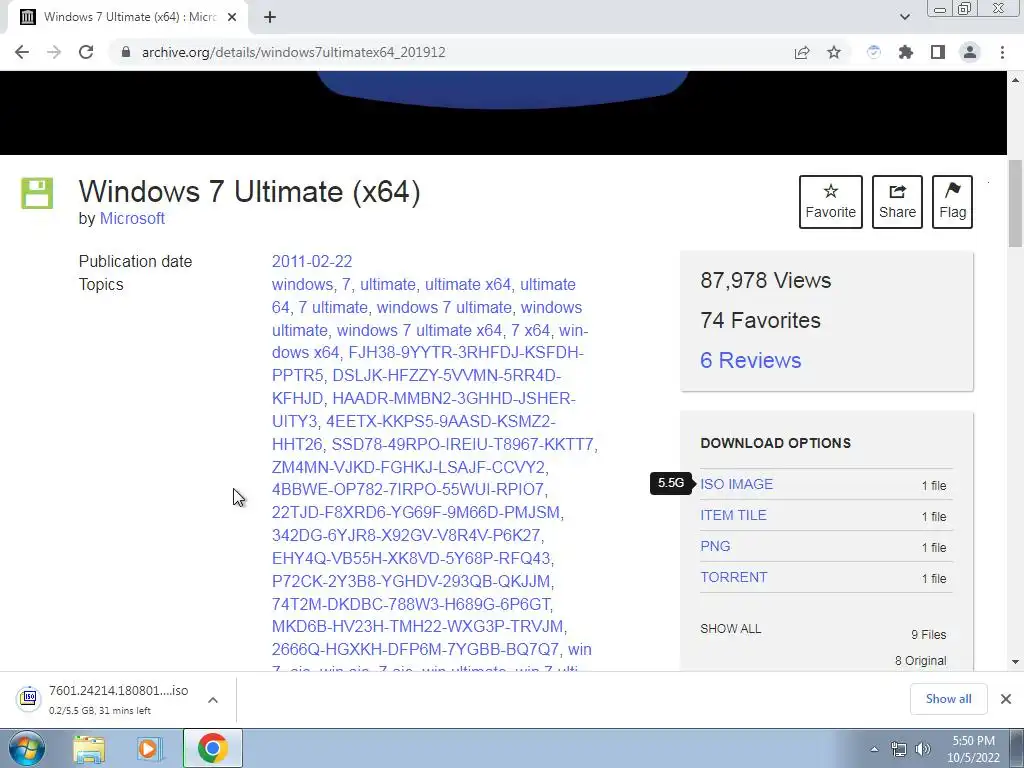Click the '9 Files' count text
This screenshot has height=768, width=1024.
929,635
